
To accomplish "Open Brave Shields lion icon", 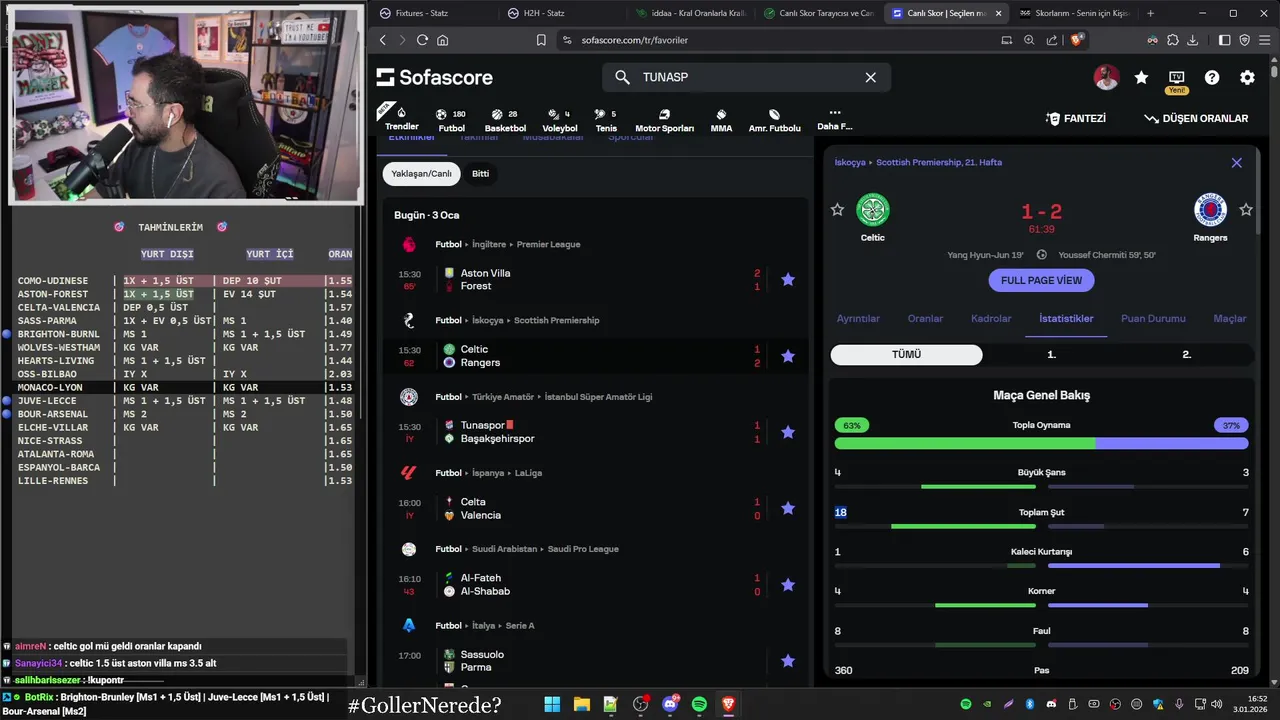I will click(x=1077, y=40).
